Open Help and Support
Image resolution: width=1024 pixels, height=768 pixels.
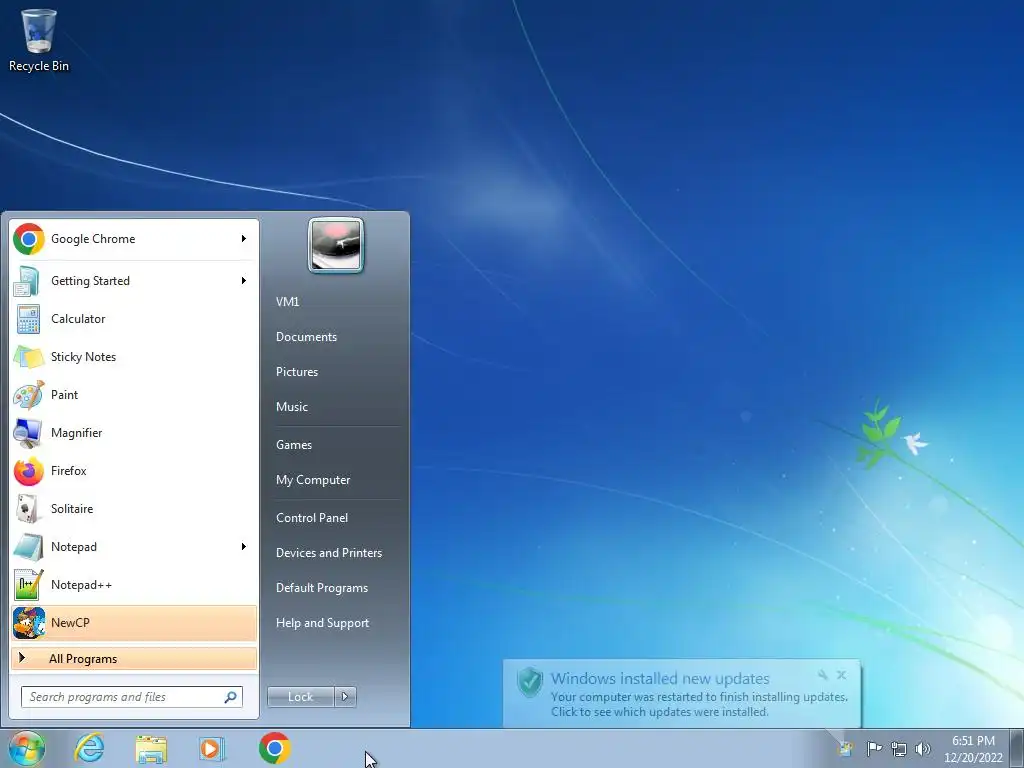coord(322,623)
